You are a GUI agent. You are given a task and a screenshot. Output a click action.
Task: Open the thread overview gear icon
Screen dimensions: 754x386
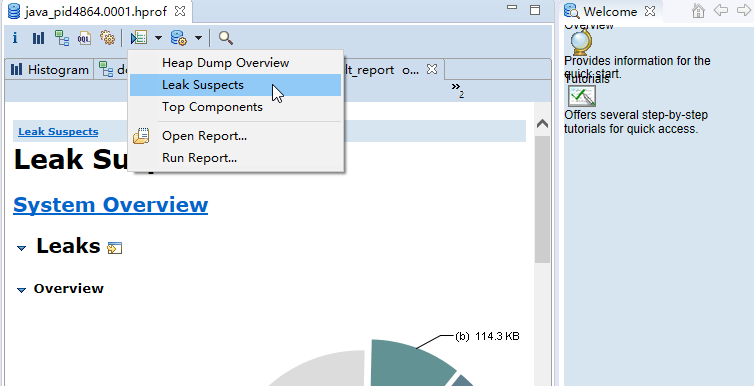107,38
